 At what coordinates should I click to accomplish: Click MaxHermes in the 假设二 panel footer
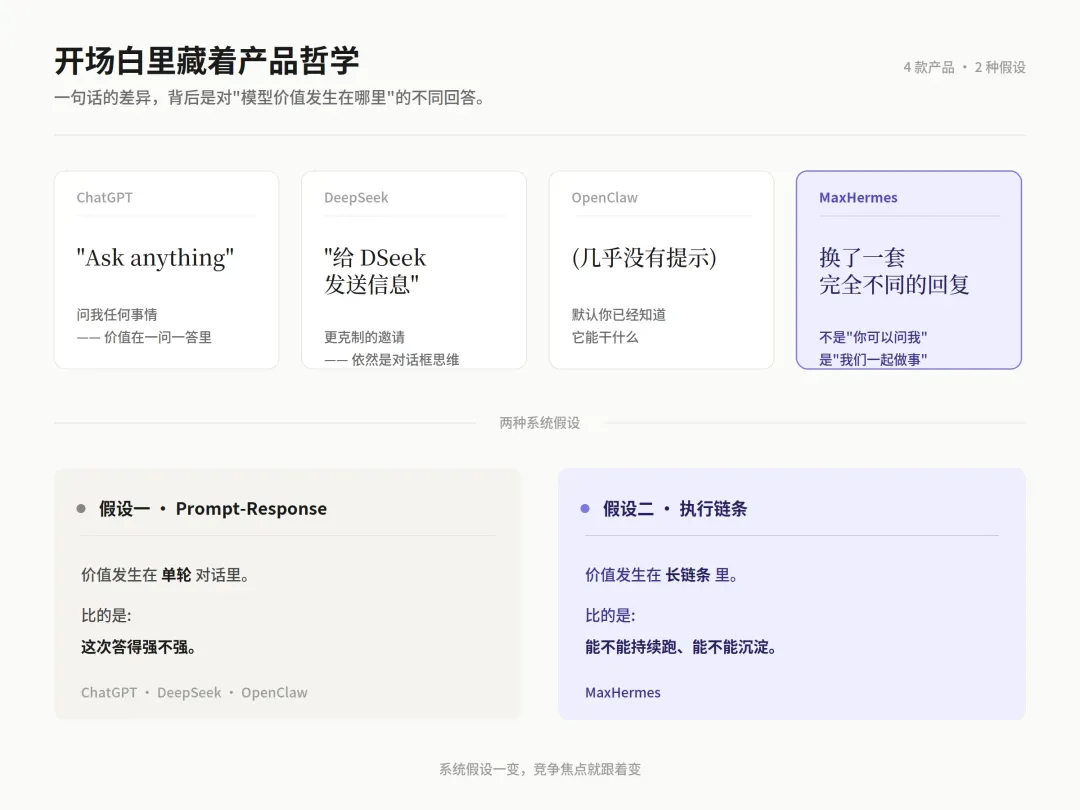[623, 693]
